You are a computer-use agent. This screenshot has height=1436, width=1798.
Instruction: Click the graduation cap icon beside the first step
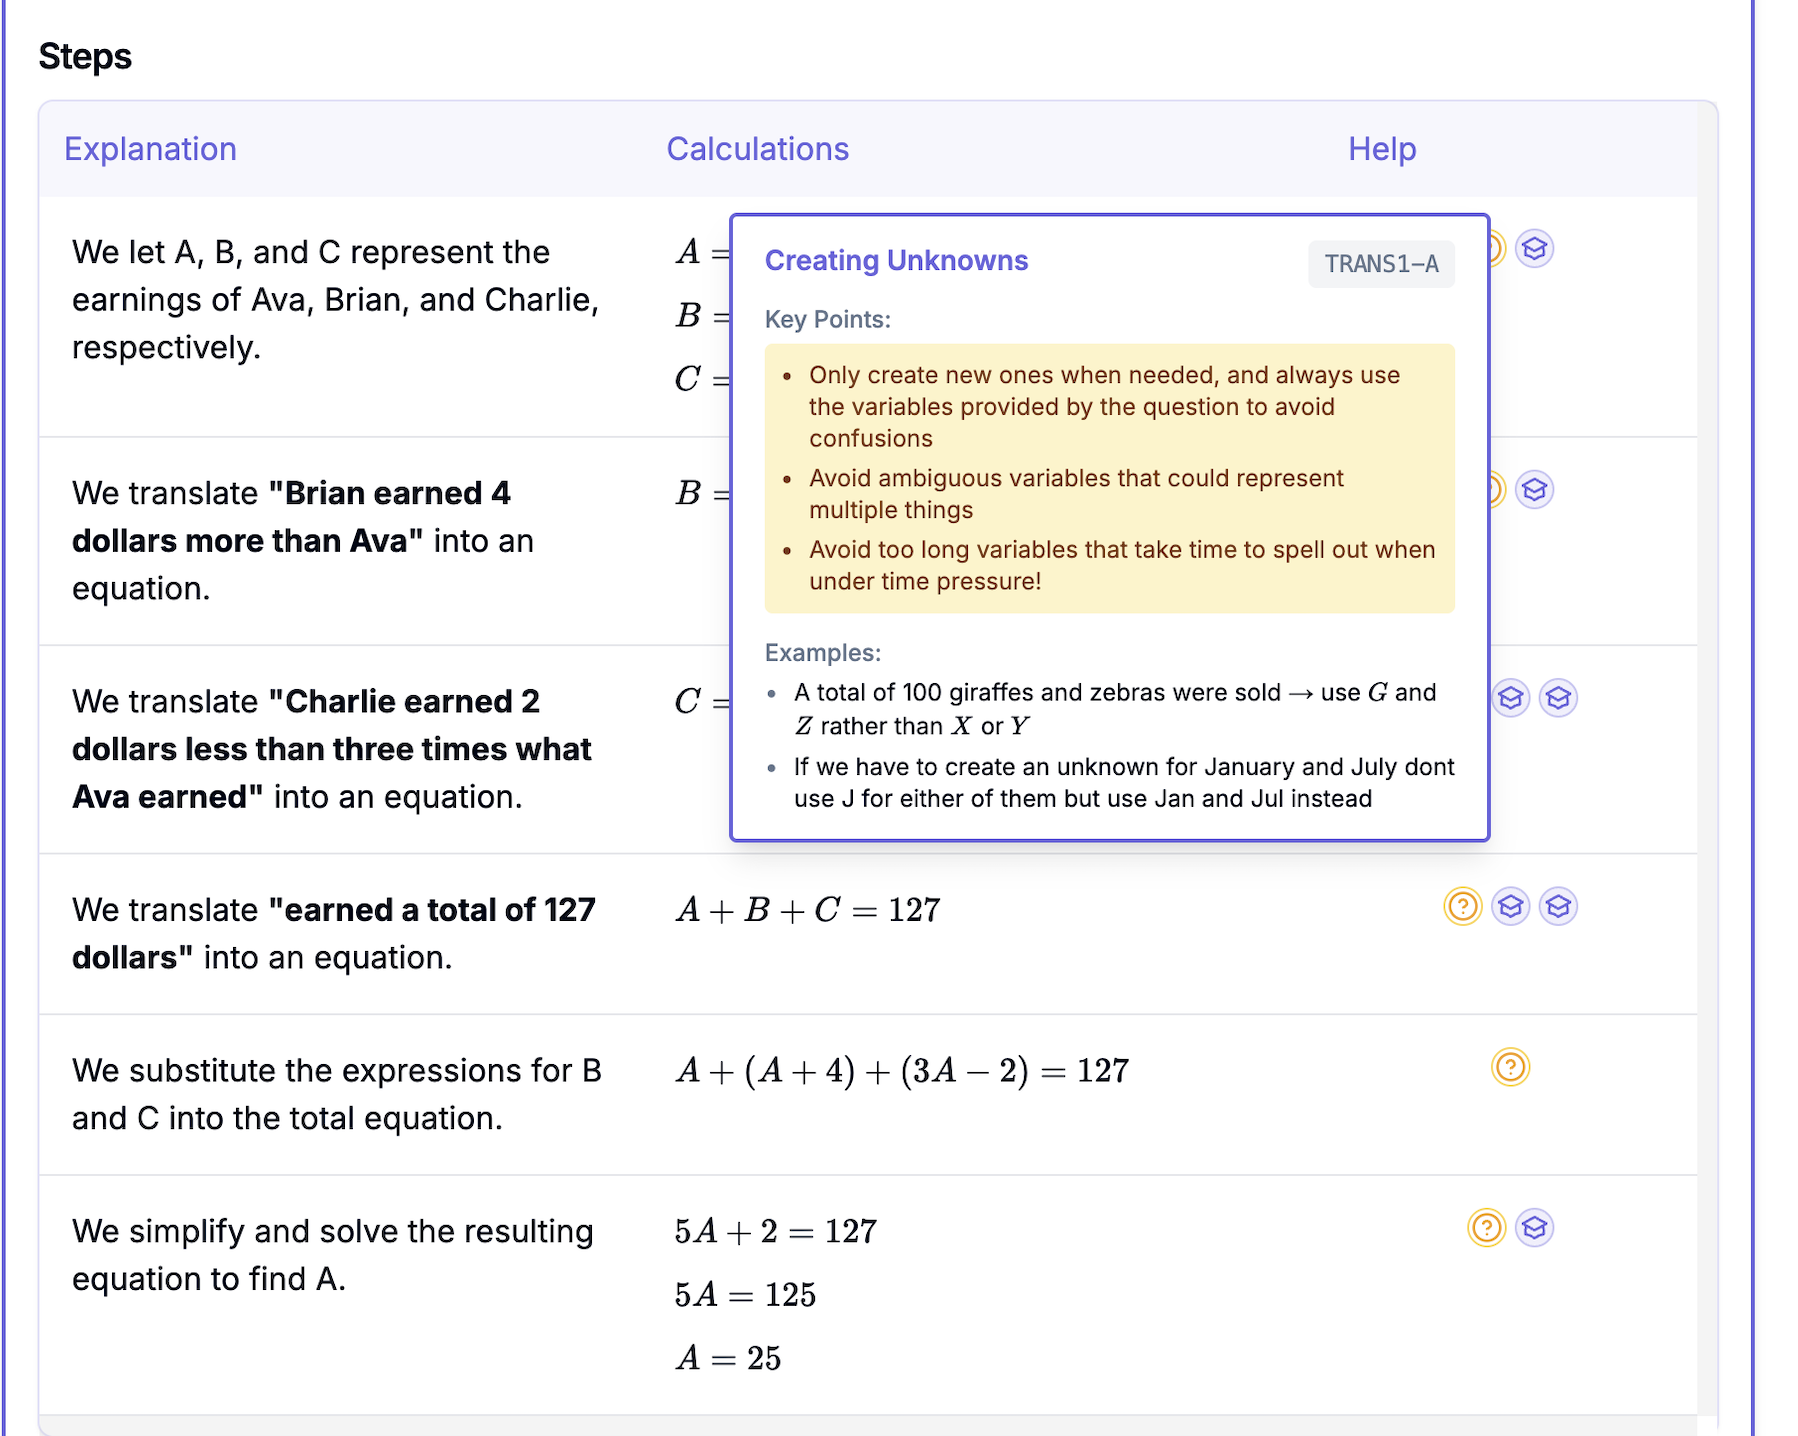point(1535,248)
